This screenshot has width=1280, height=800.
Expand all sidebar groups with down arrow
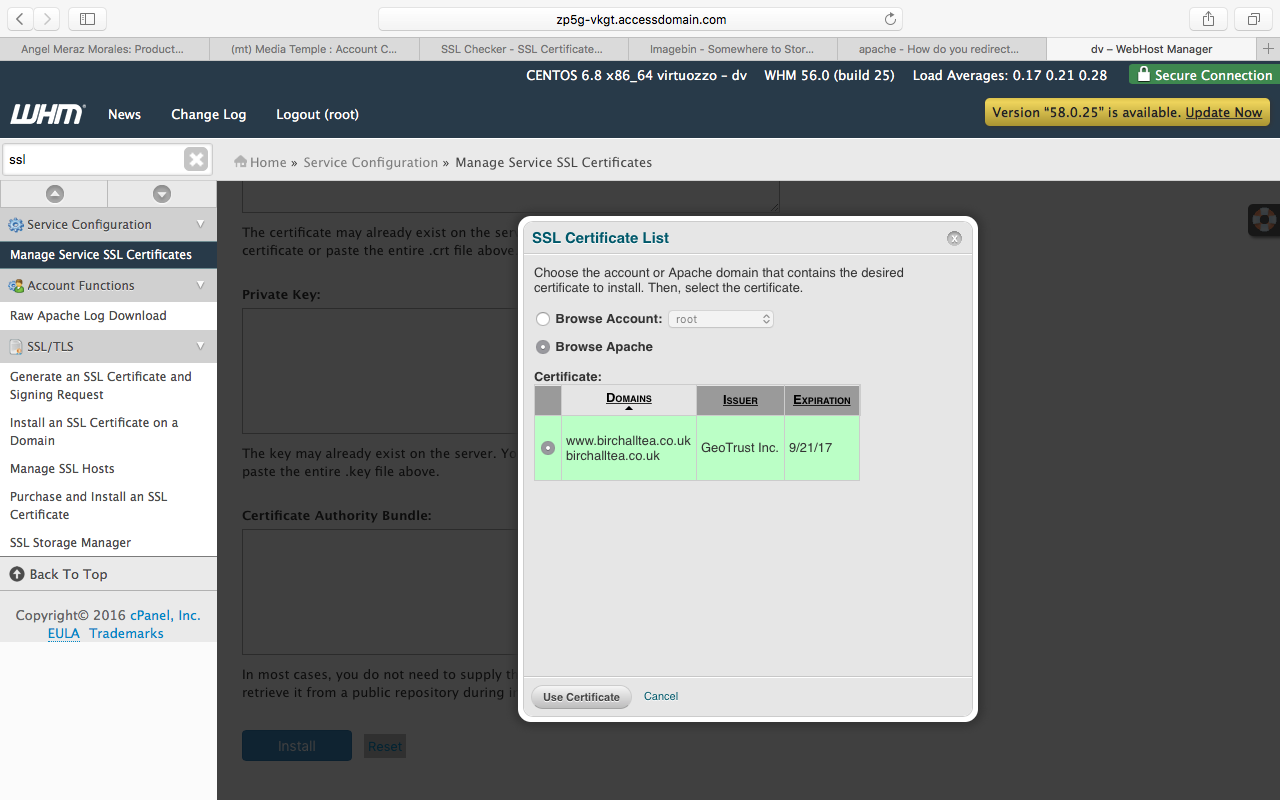(x=162, y=194)
